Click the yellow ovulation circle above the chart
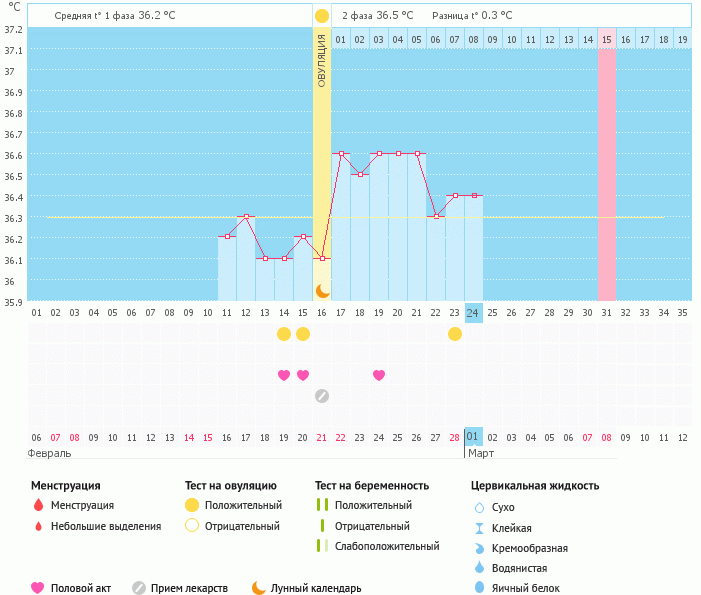This screenshot has width=701, height=595. point(321,16)
